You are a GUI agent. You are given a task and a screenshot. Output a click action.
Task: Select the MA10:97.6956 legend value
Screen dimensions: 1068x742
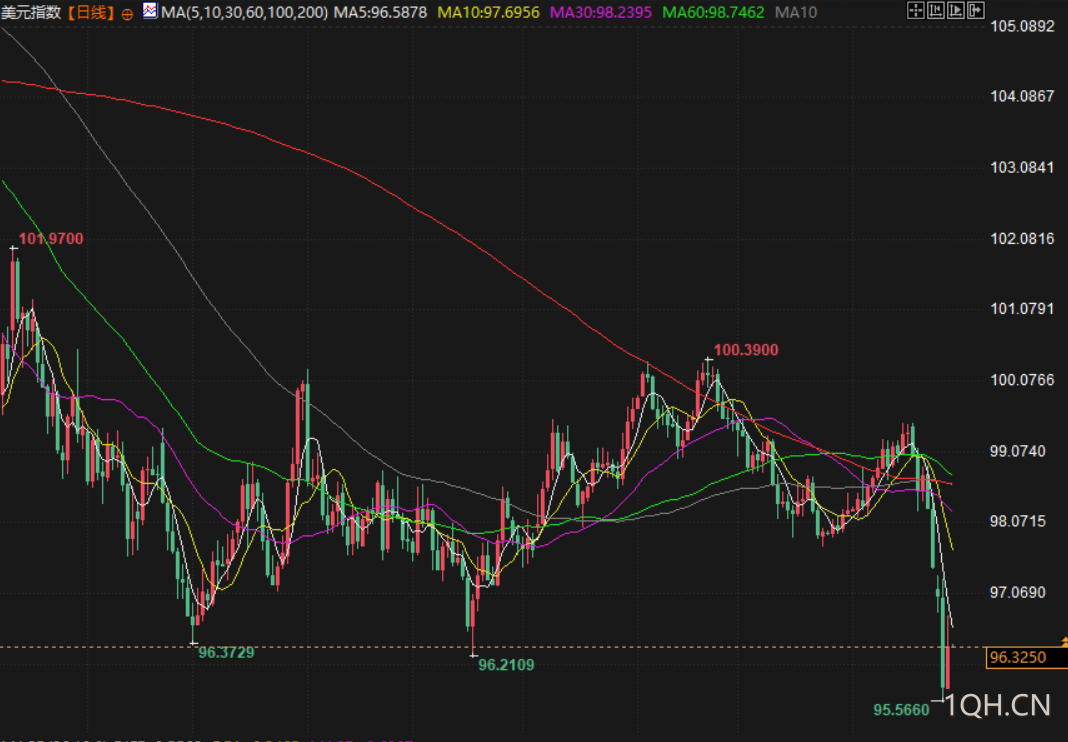(488, 13)
